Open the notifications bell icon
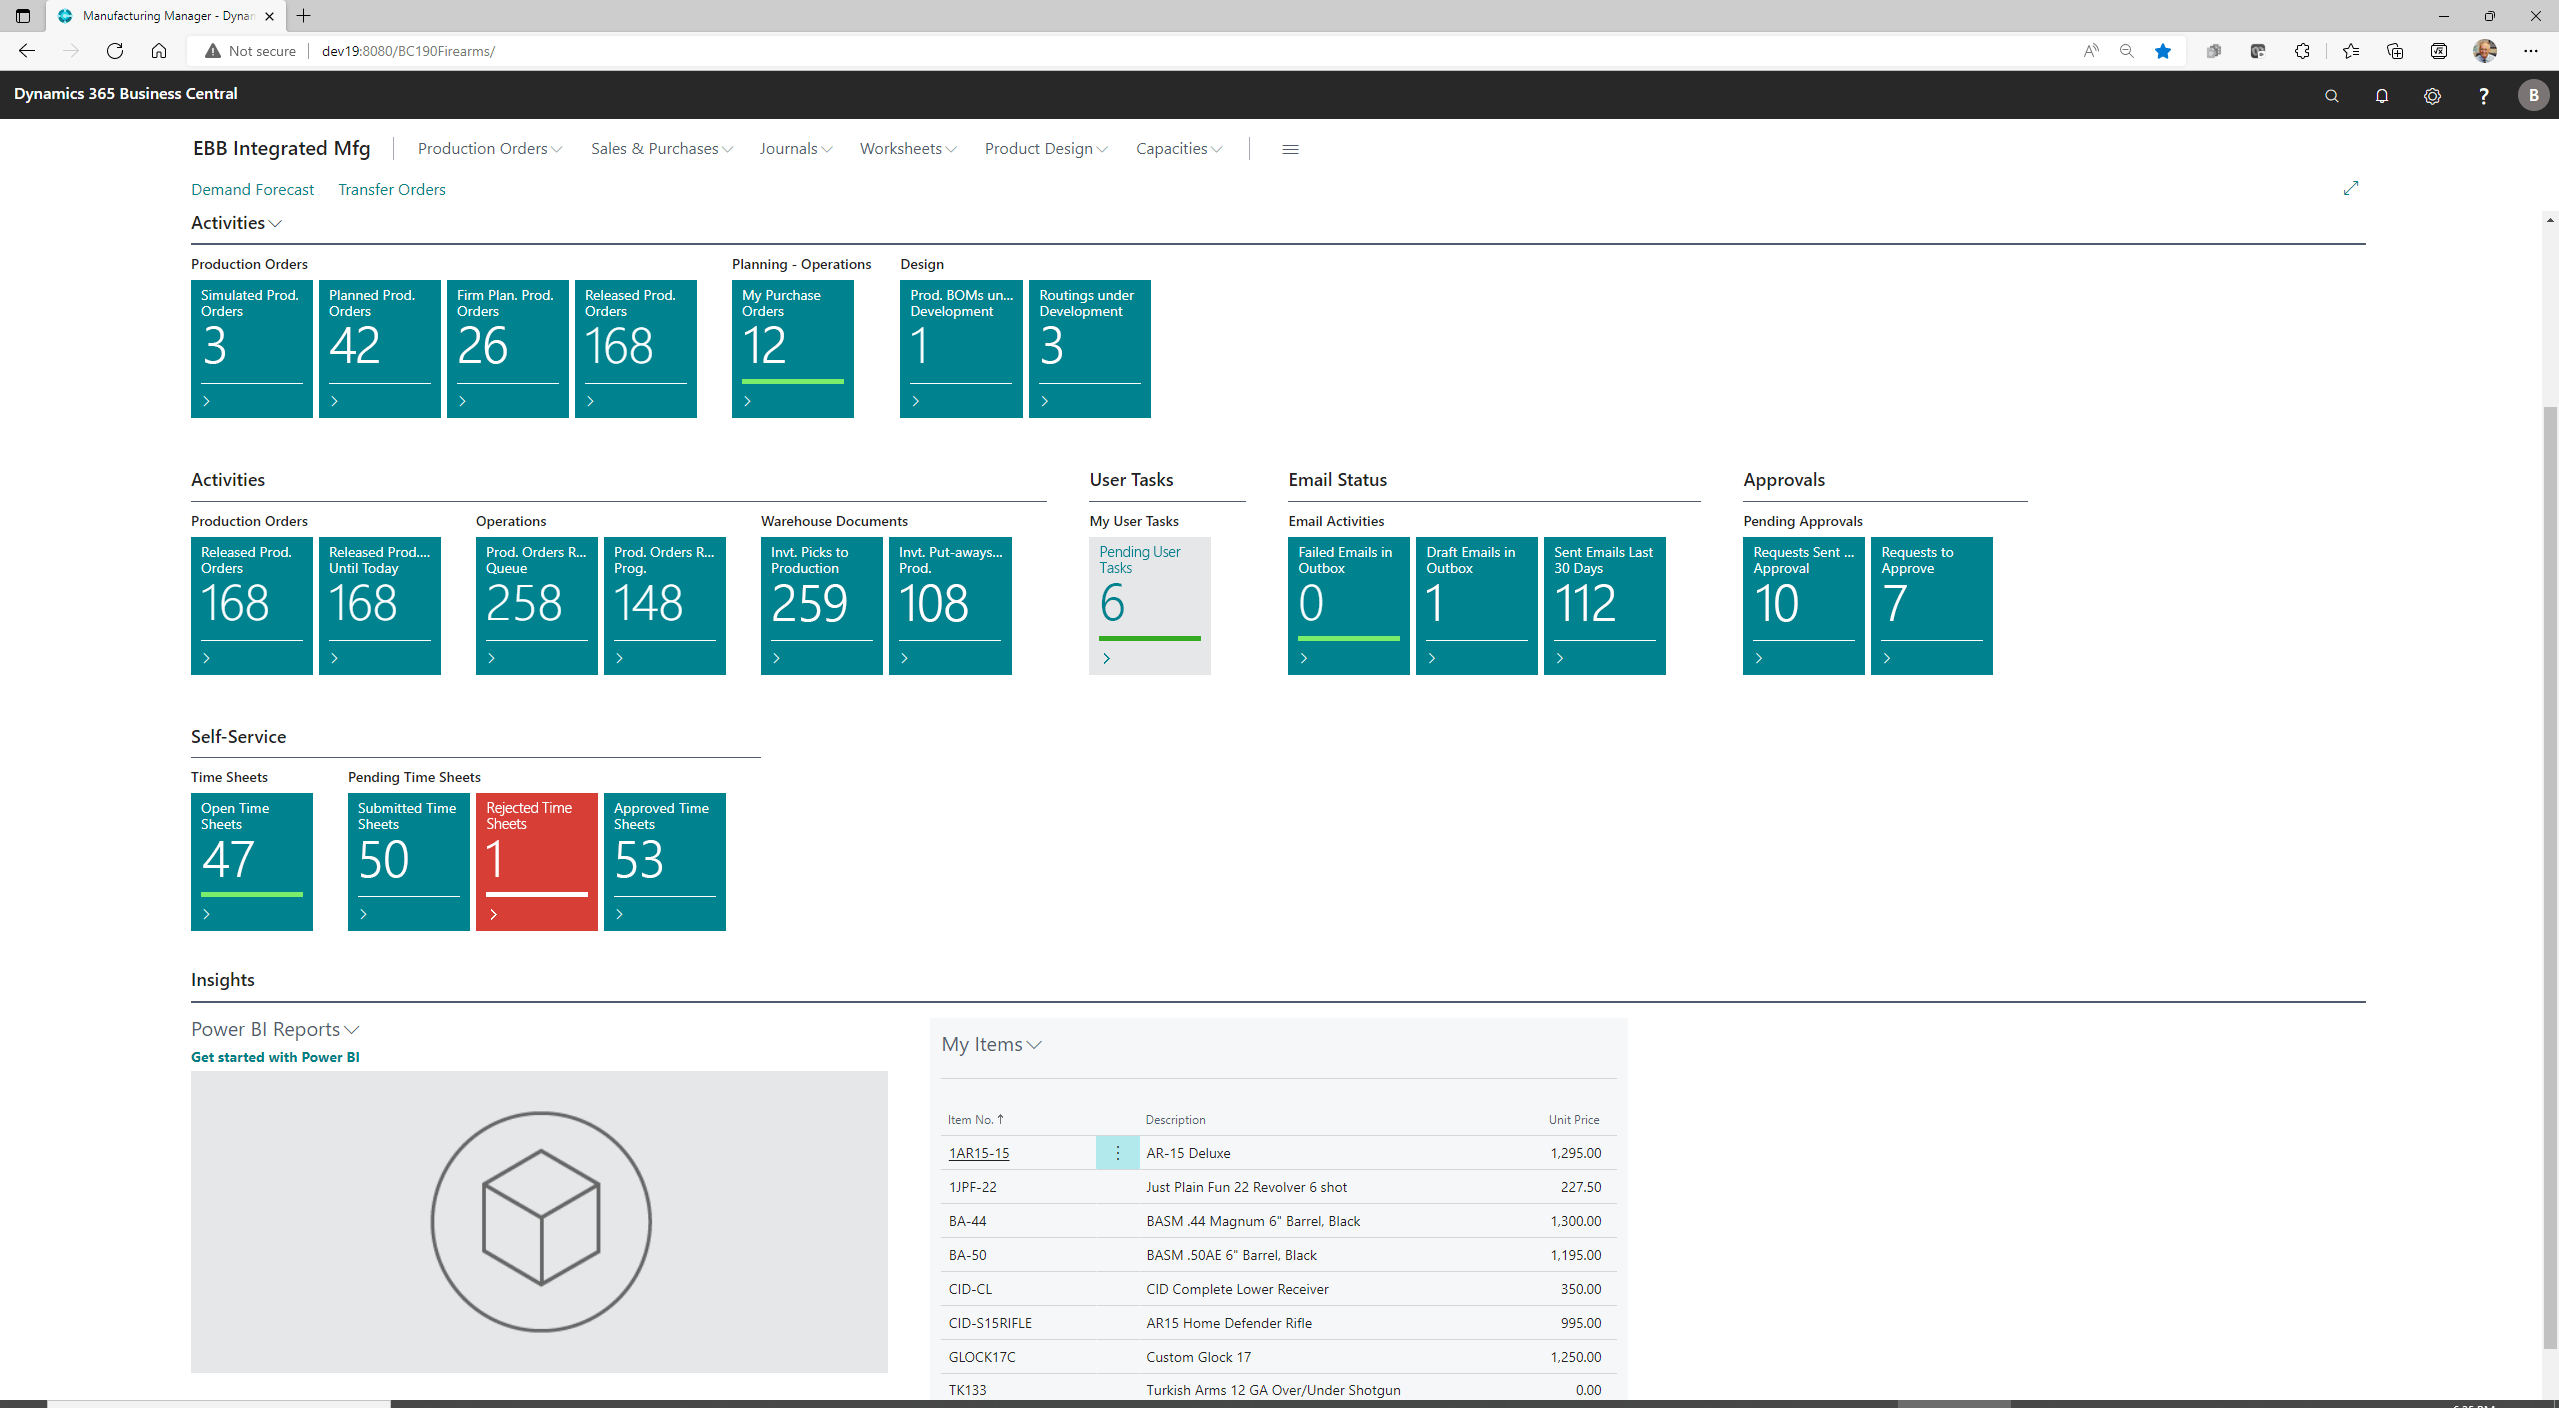The width and height of the screenshot is (2559, 1408). tap(2381, 96)
